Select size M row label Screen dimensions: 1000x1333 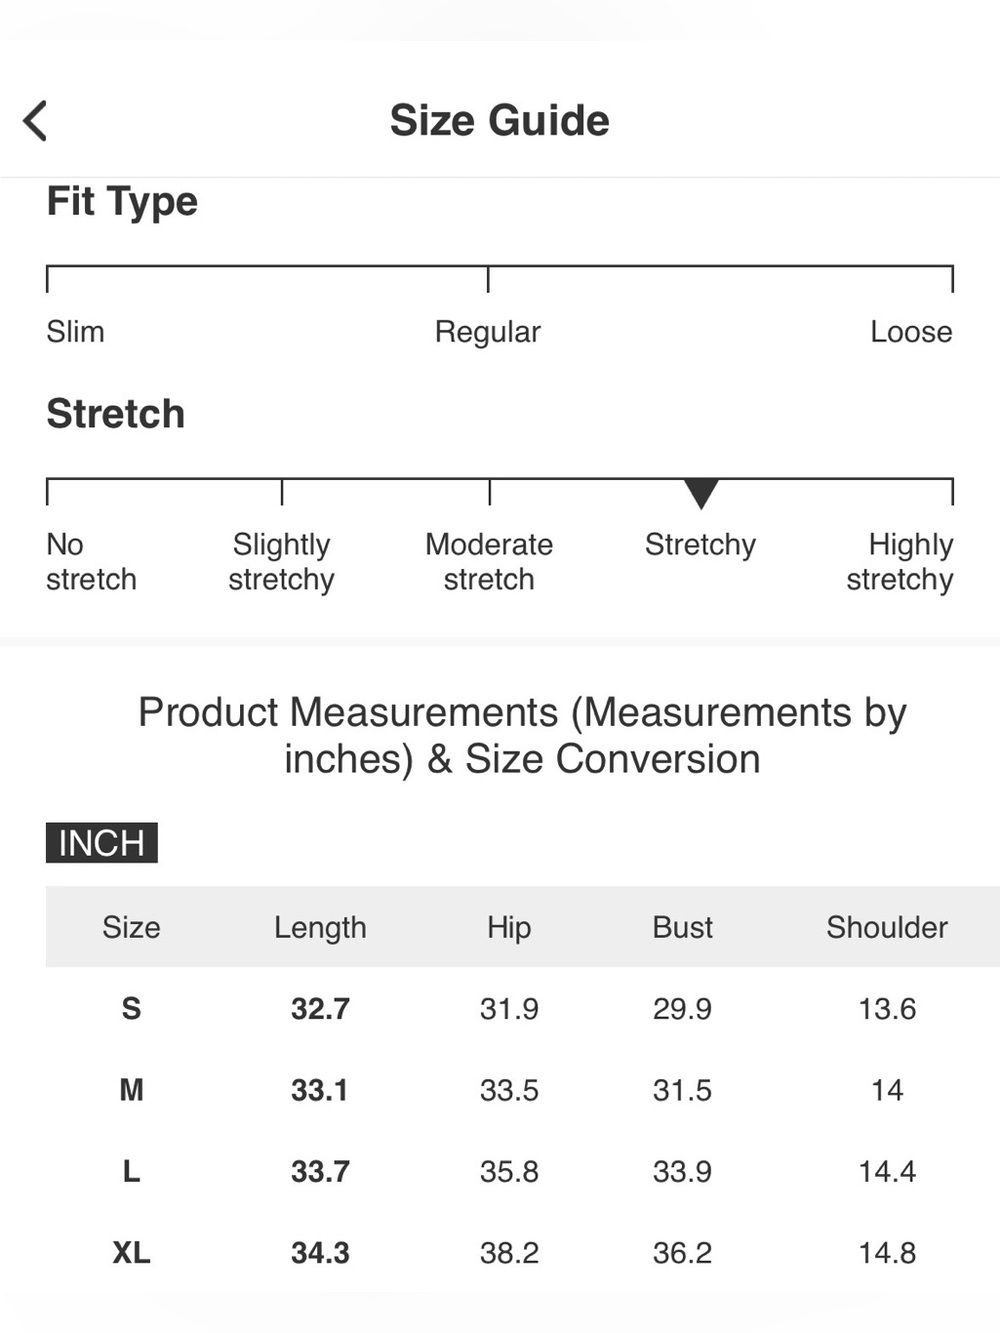tap(131, 1089)
